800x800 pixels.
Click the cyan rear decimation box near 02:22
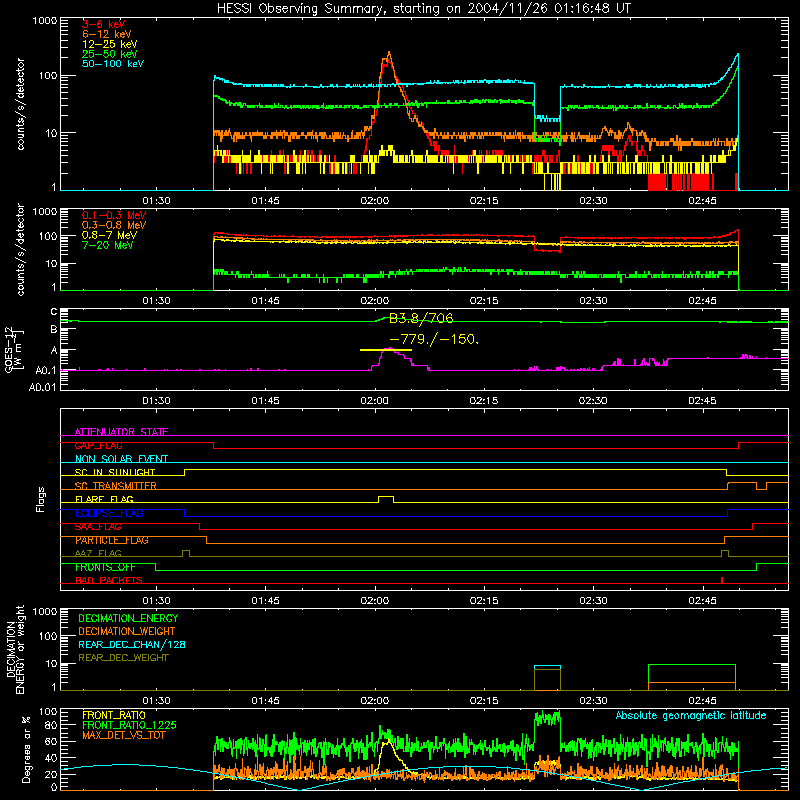coord(547,667)
